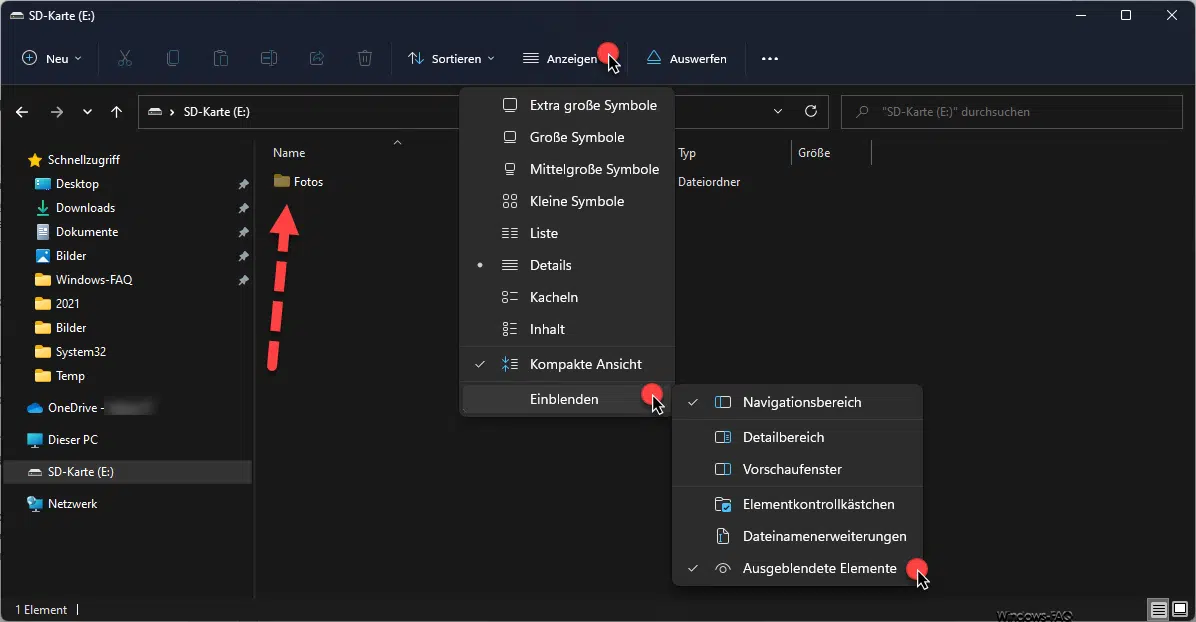Switch to large thumbnails view in status bar
The image size is (1196, 622).
[1180, 609]
